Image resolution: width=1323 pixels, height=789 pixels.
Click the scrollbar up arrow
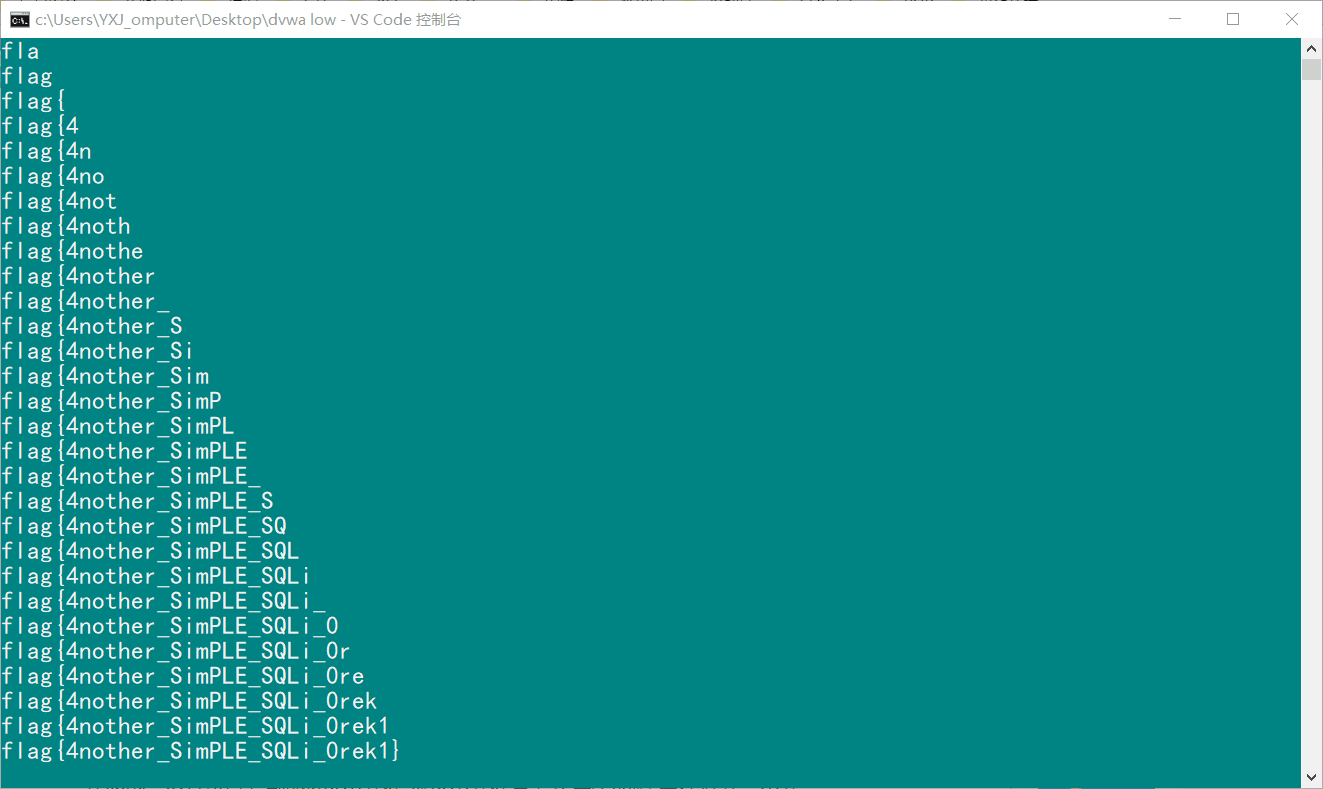(1312, 48)
